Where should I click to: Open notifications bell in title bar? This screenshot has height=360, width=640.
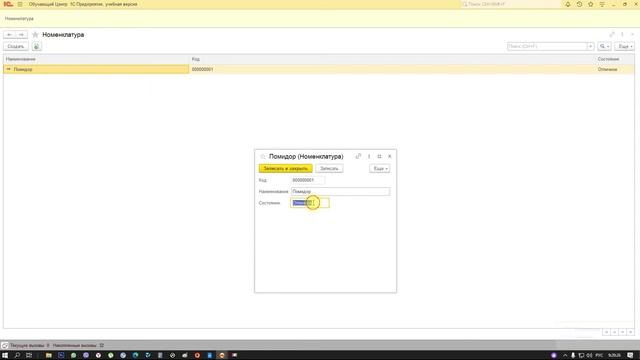(568, 4)
